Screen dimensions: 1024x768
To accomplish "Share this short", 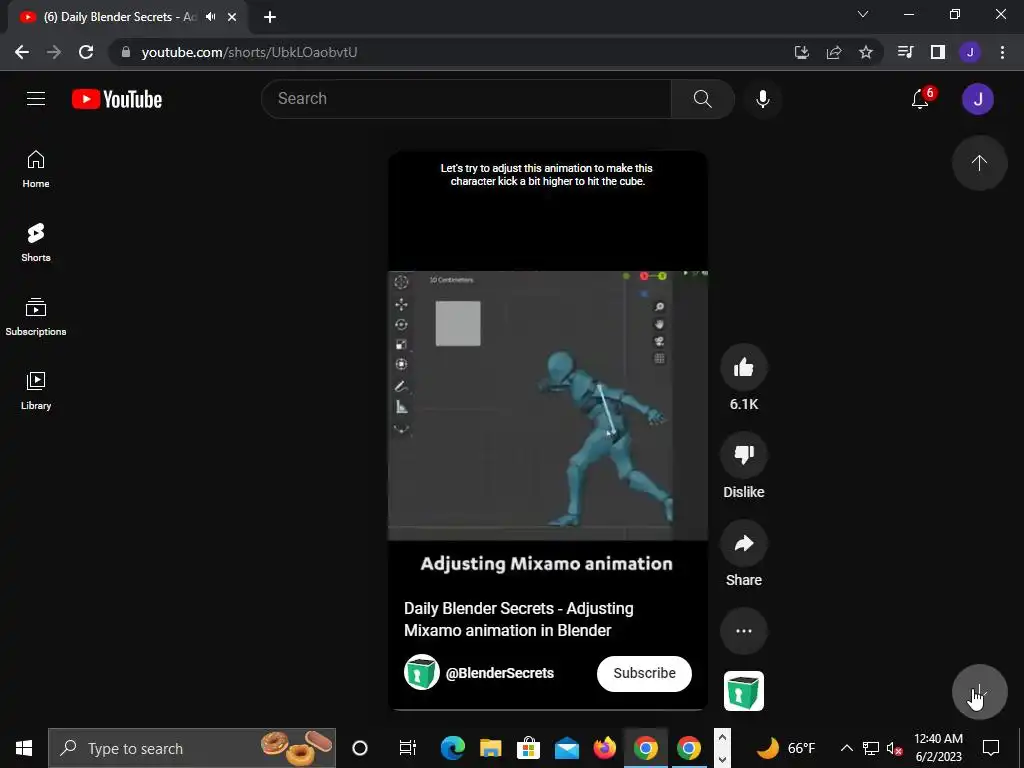I will click(744, 543).
